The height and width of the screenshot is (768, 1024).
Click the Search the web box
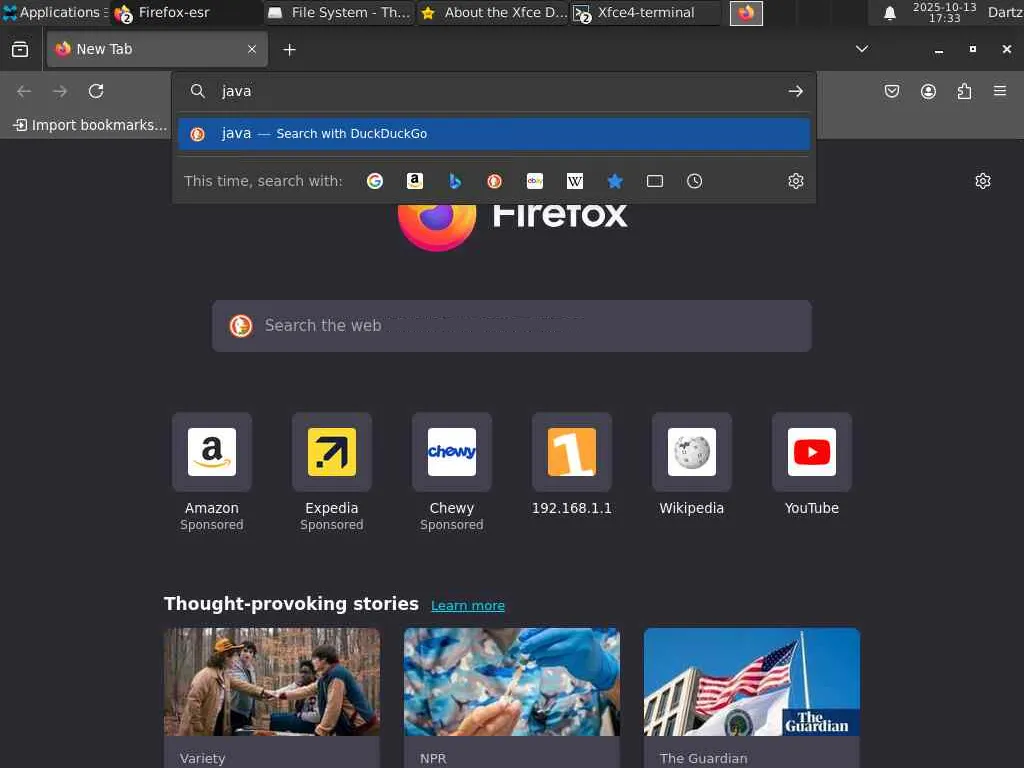512,326
